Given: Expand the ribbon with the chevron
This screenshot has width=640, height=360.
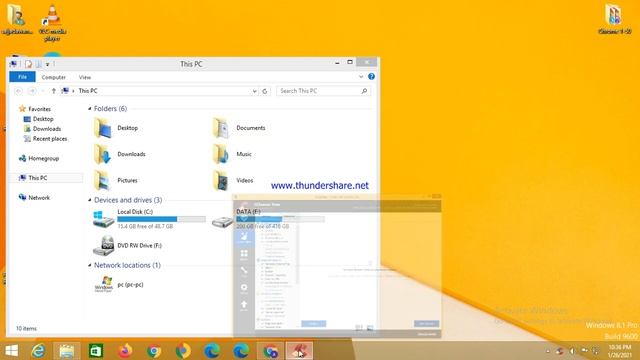Looking at the screenshot, I should click(x=361, y=76).
